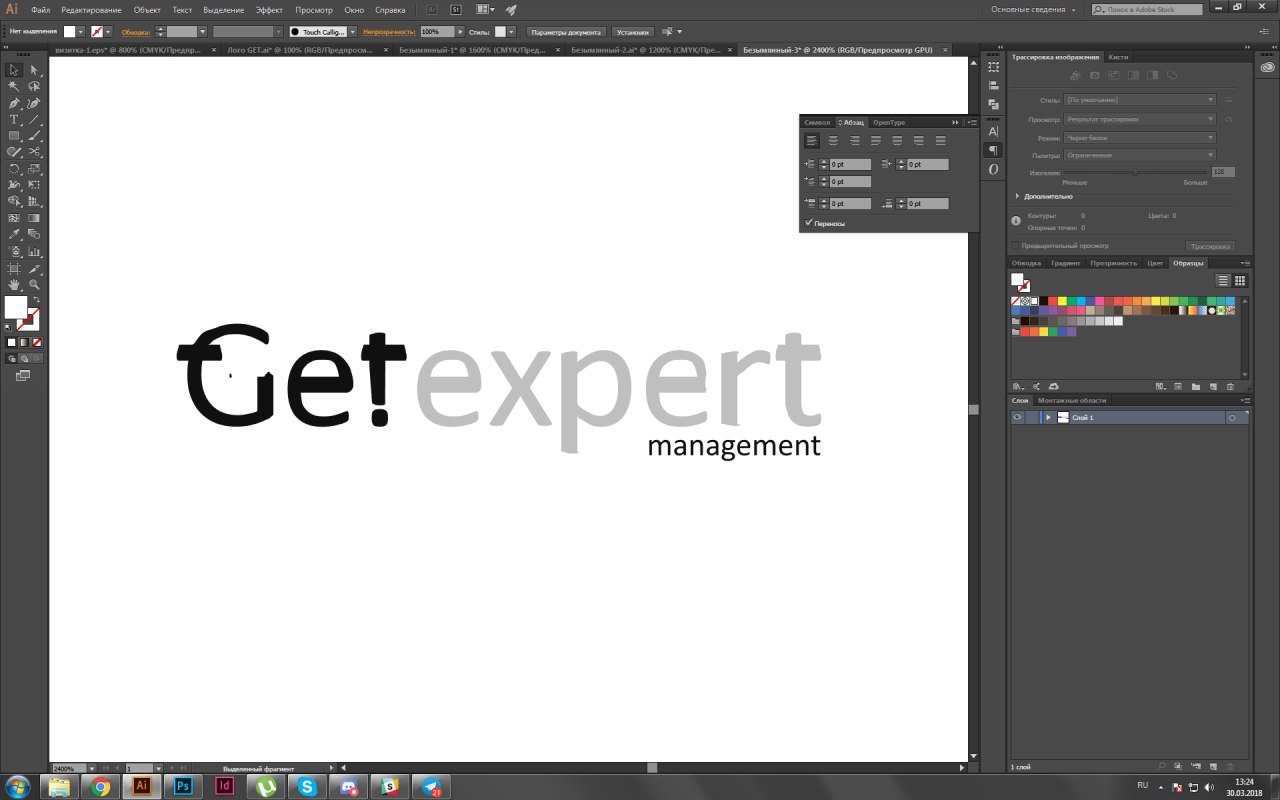Select the Scissors tool
This screenshot has height=800, width=1280.
coord(34,152)
